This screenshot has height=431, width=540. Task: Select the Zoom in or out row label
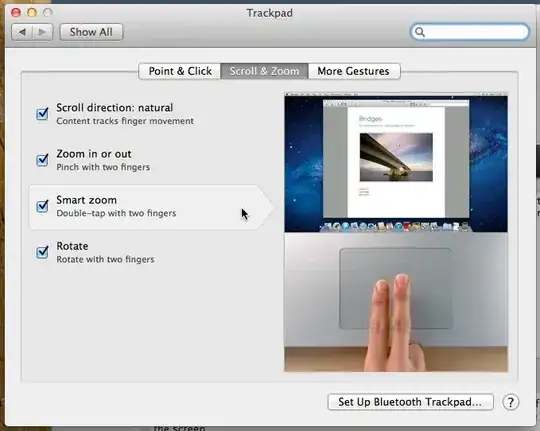[x=94, y=154]
